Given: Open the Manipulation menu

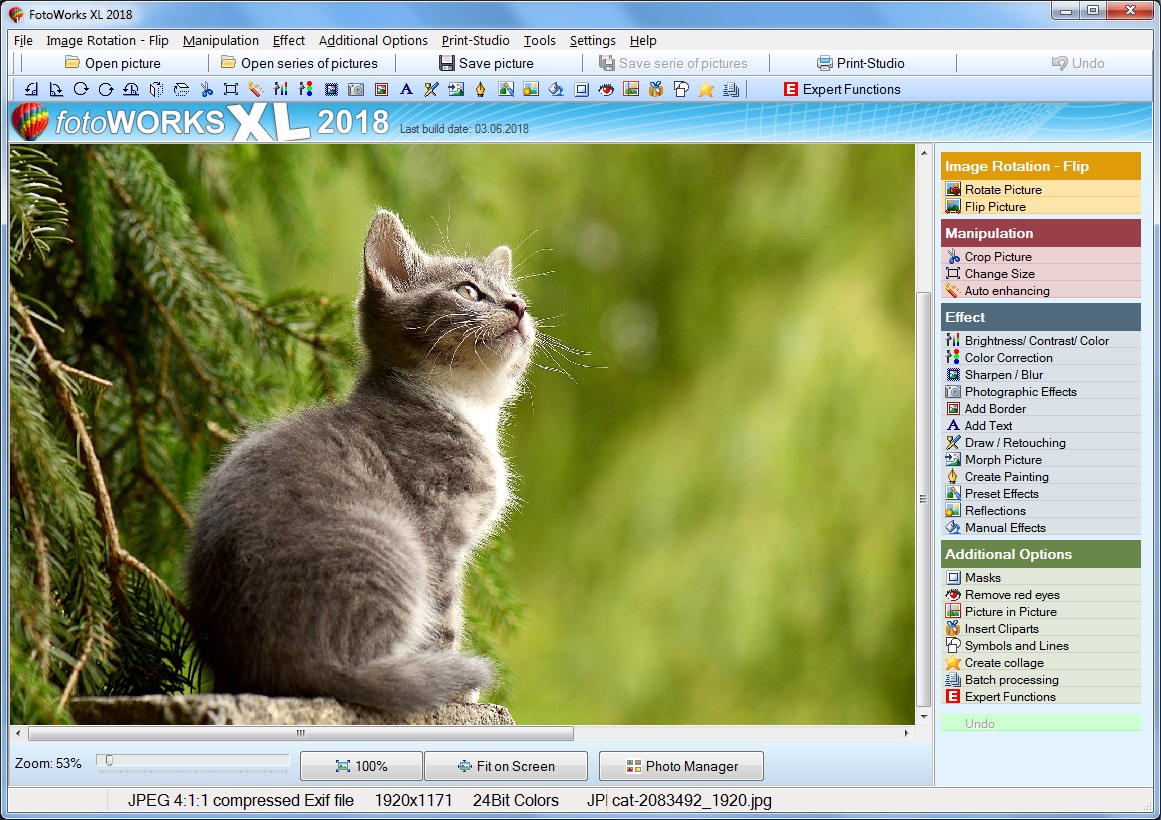Looking at the screenshot, I should 221,41.
